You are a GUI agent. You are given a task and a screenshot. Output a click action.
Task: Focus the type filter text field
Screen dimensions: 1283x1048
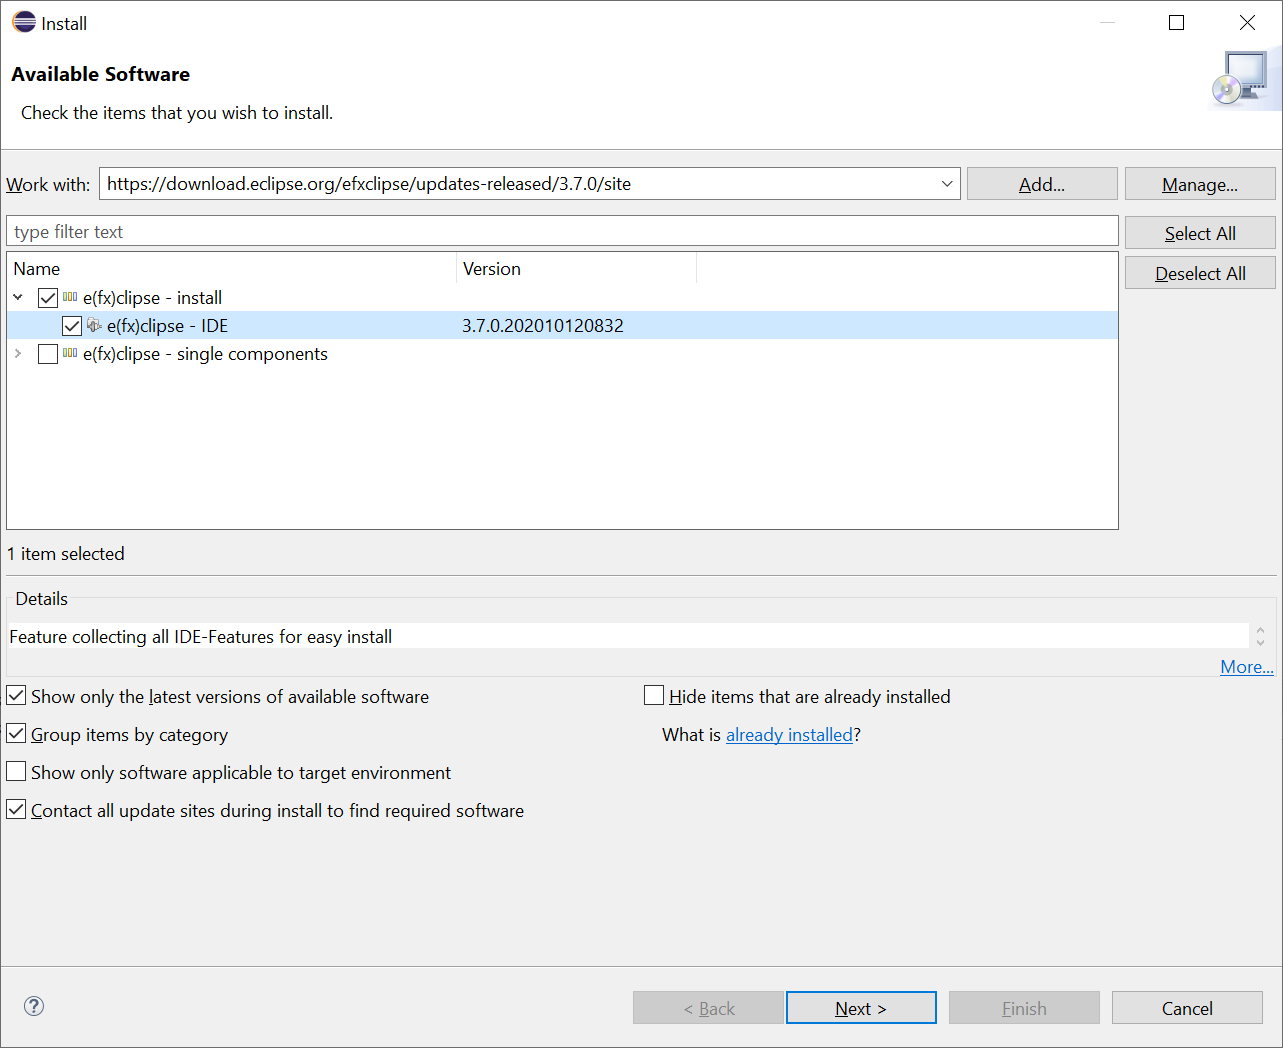(562, 231)
